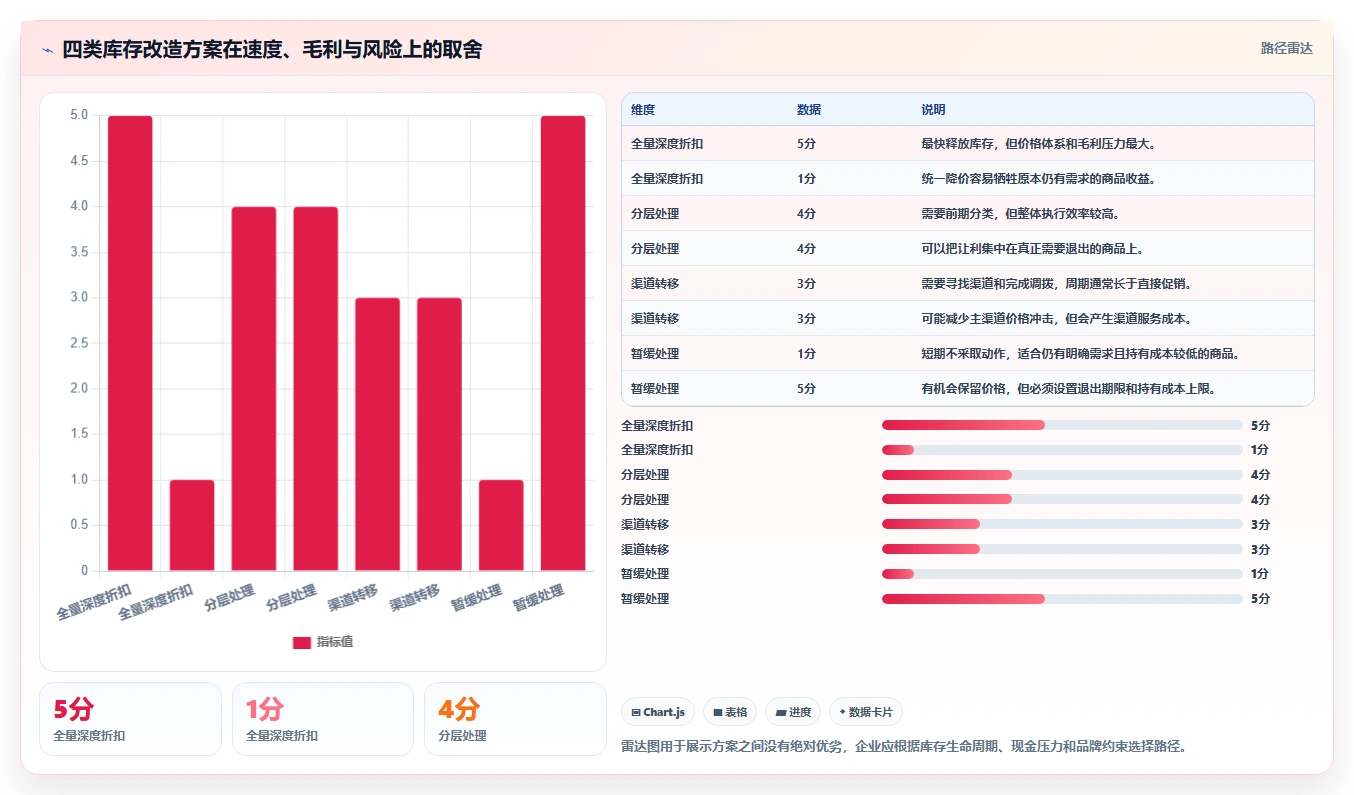Select the row 有机会保留价格,但必须设置退出期限
The height and width of the screenshot is (795, 1354).
click(x=968, y=389)
